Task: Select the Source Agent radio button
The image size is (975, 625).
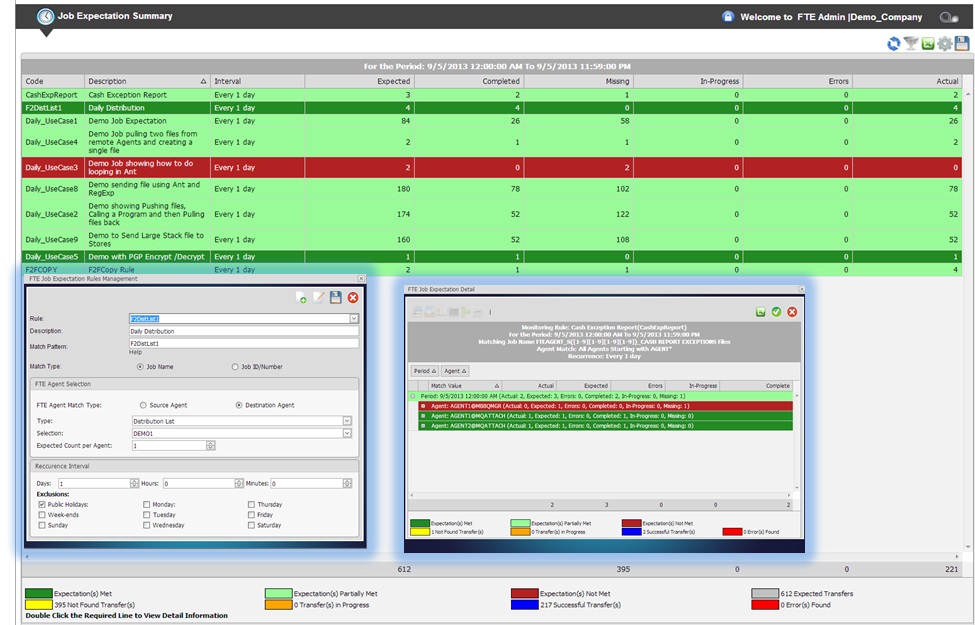Action: pos(142,404)
